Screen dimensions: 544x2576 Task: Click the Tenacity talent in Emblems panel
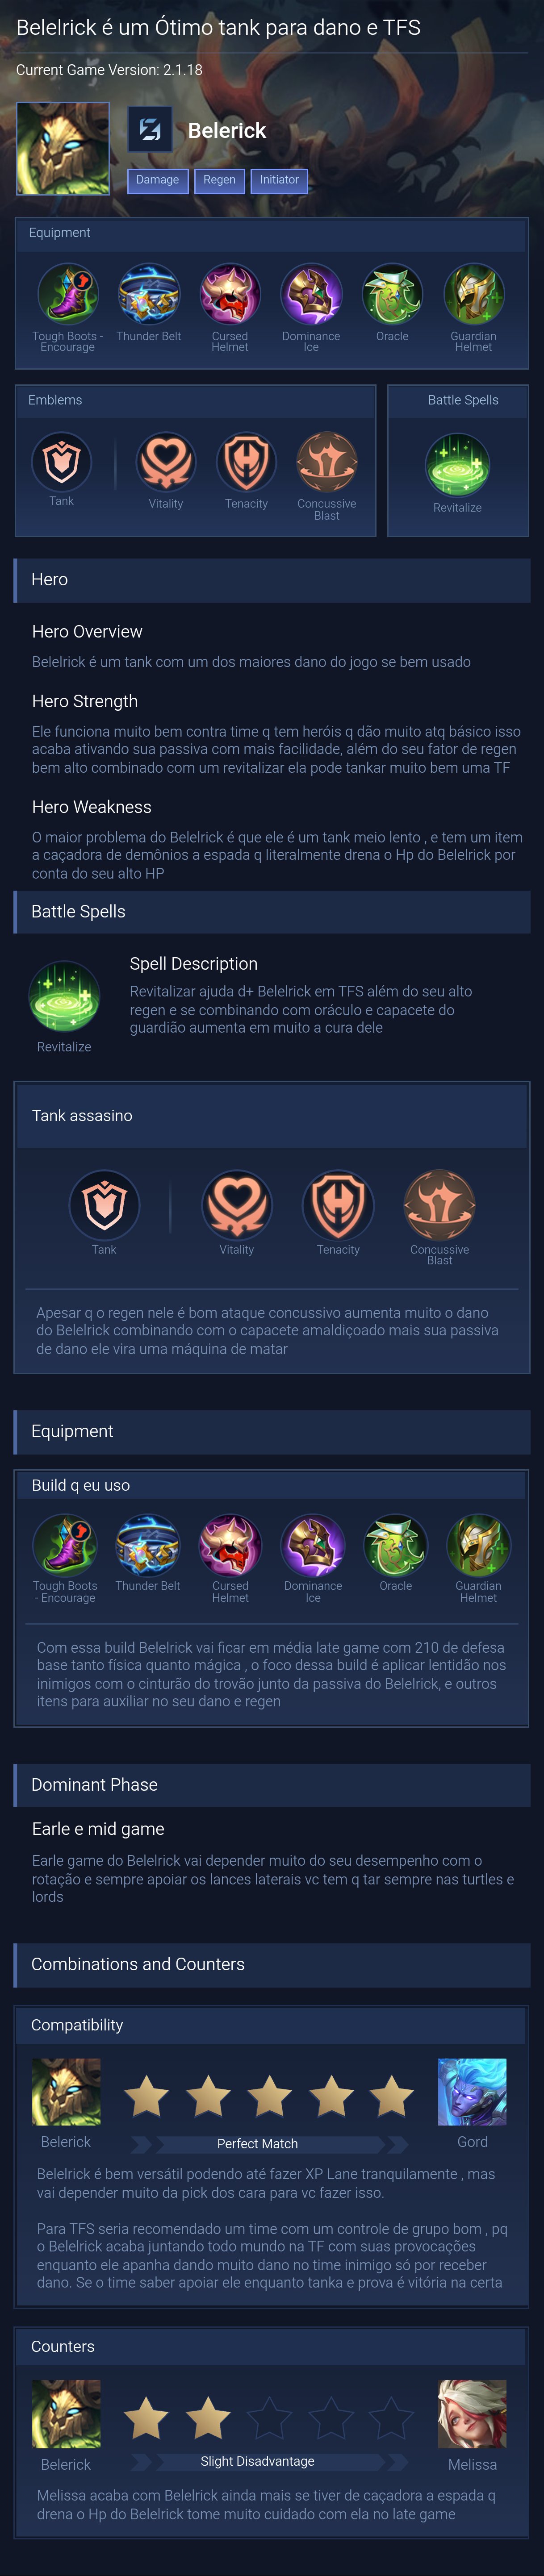246,462
